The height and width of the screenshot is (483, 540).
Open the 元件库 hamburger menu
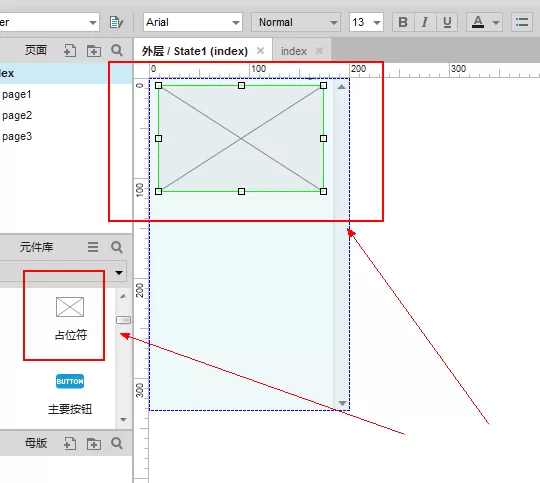93,247
